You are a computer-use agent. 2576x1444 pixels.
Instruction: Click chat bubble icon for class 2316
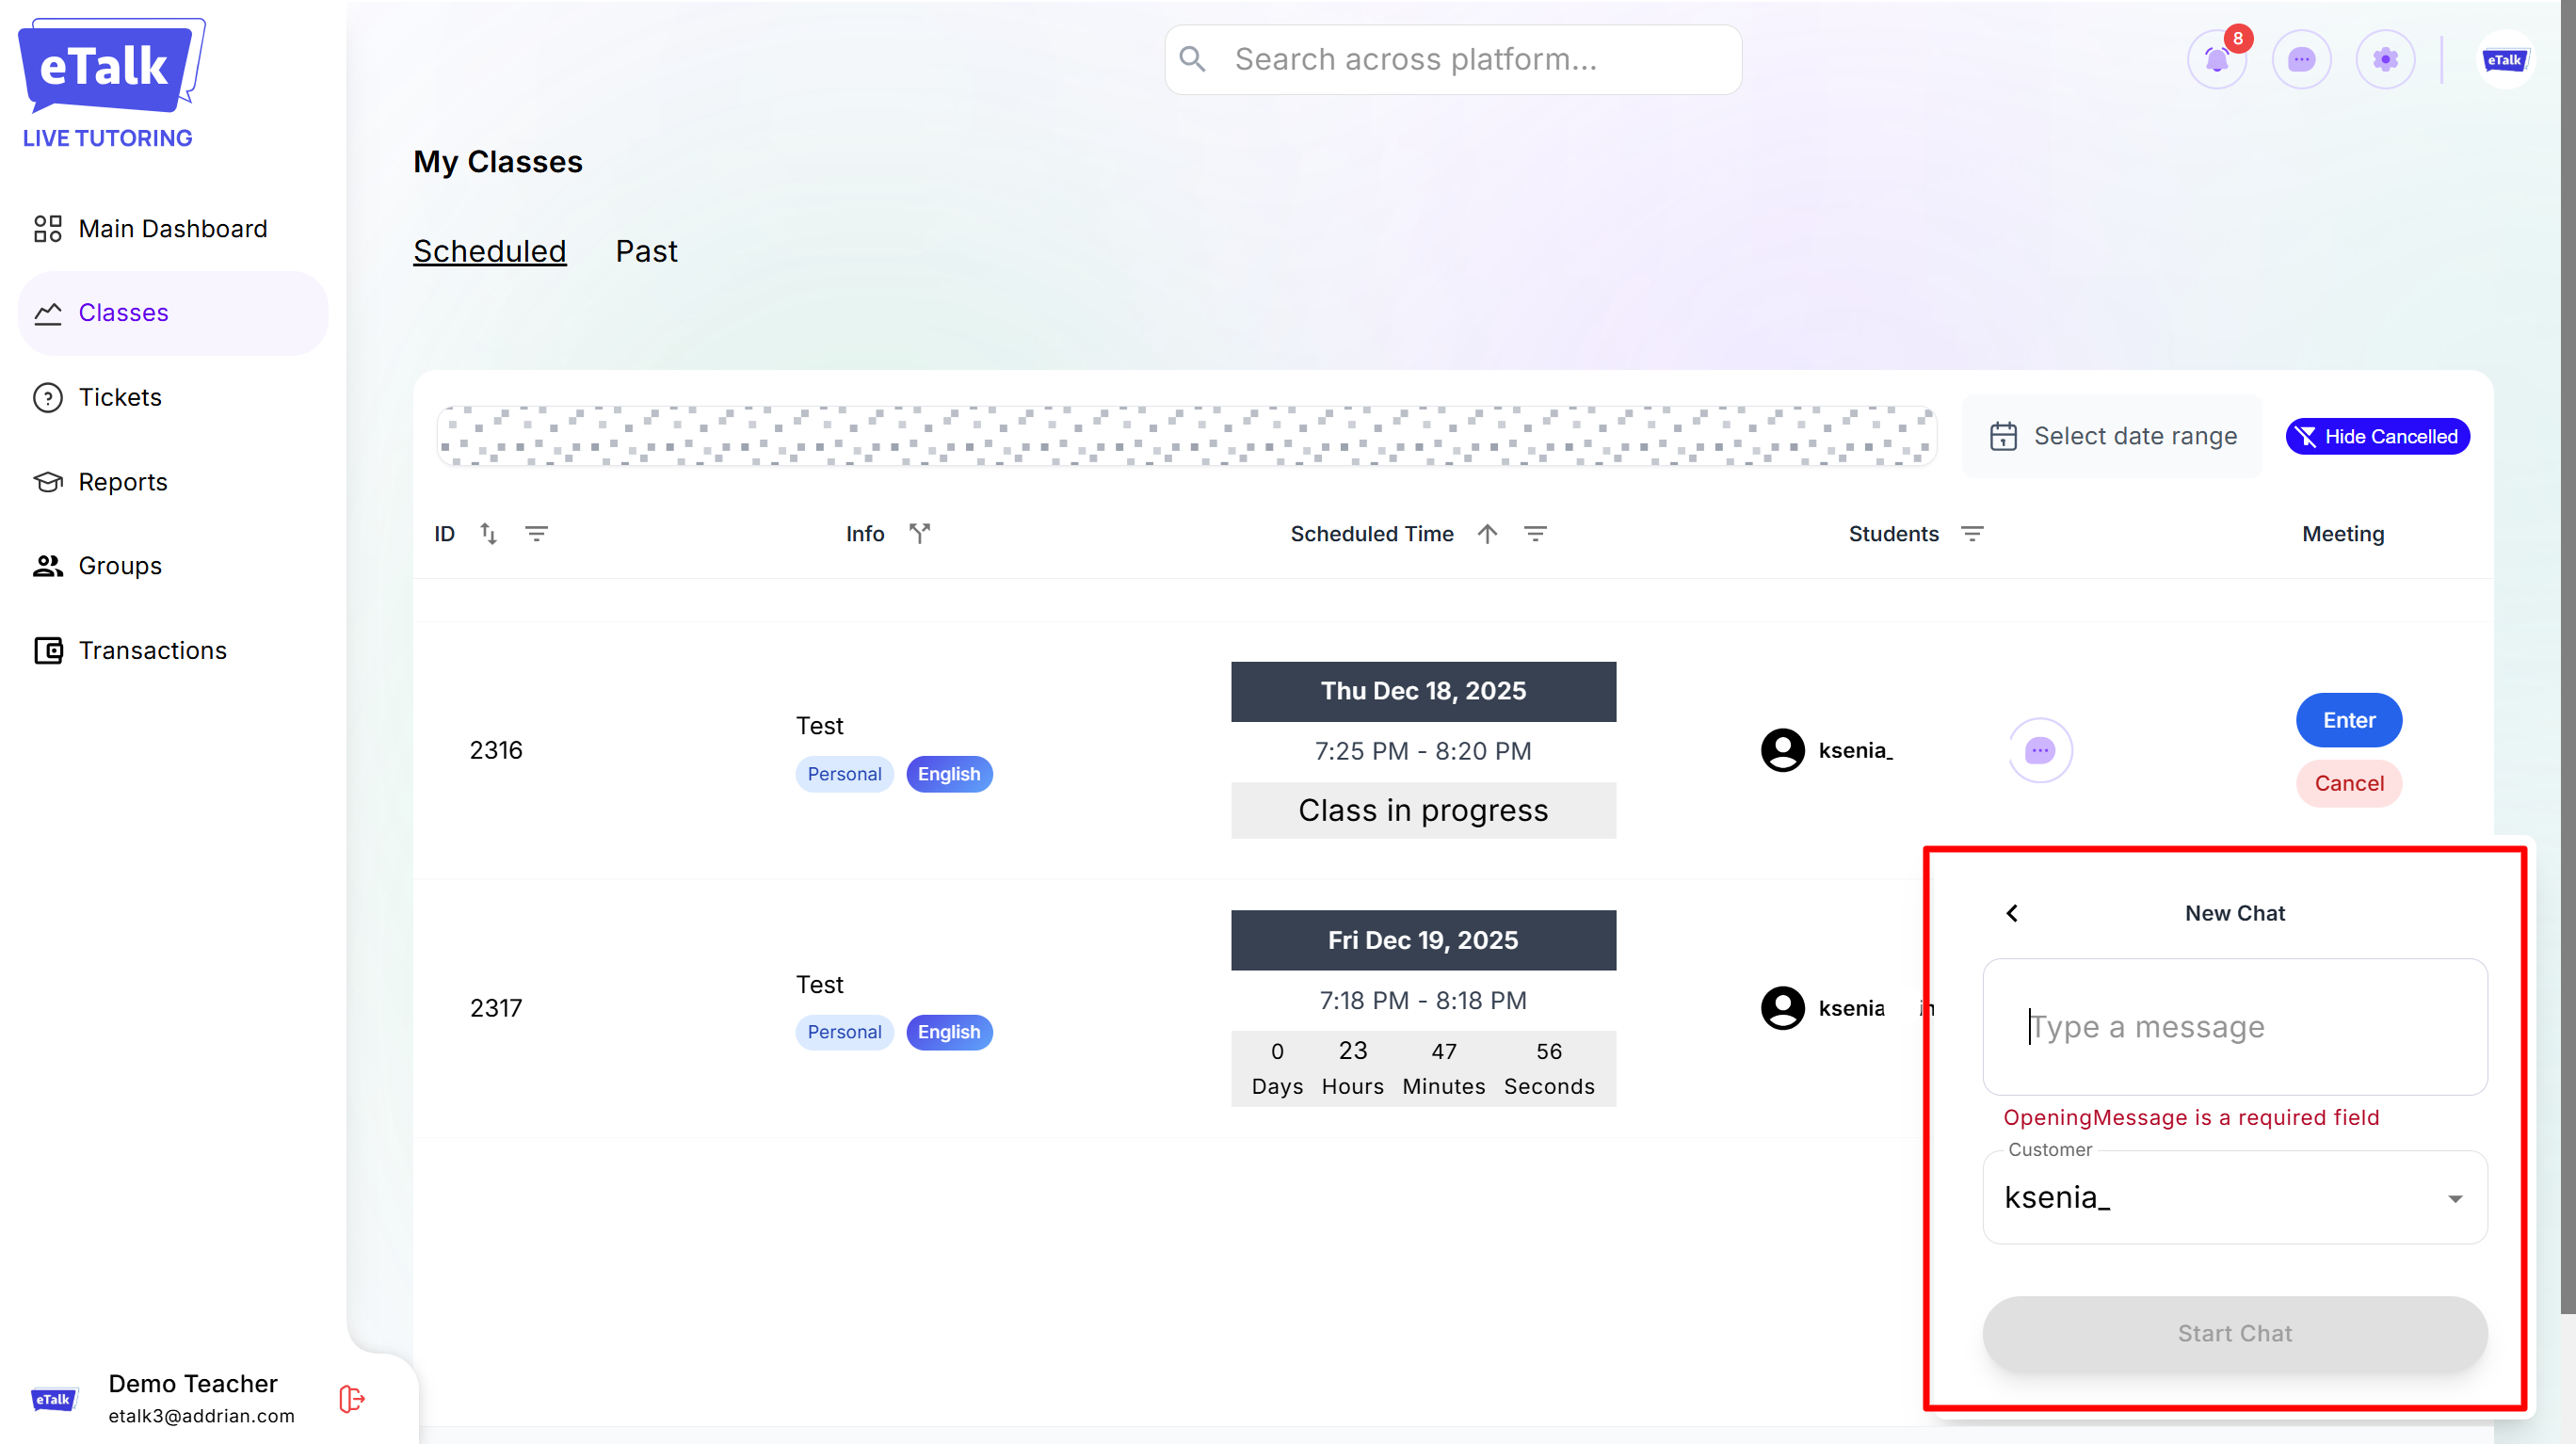point(2040,750)
